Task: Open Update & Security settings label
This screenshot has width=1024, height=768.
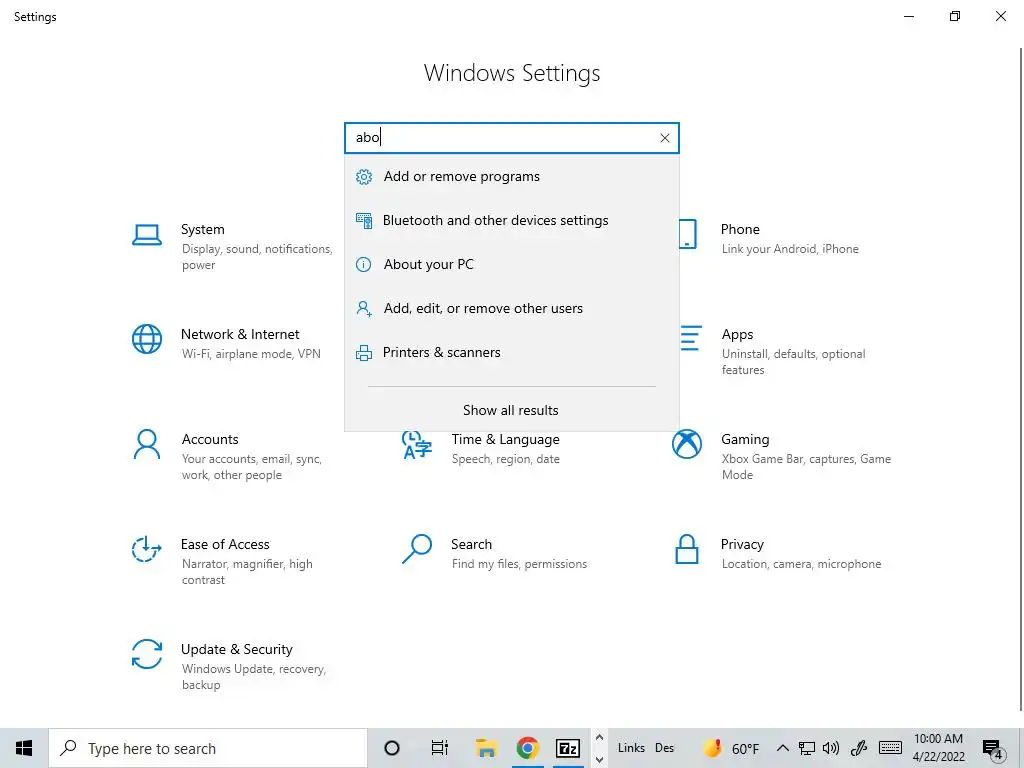Action: (x=236, y=649)
